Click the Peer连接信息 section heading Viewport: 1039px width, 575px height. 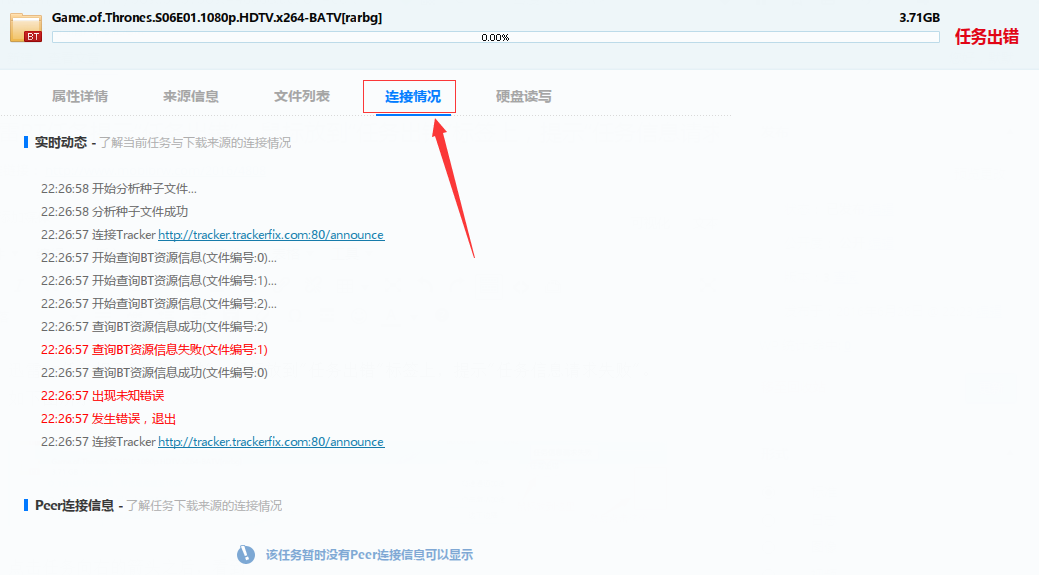75,506
